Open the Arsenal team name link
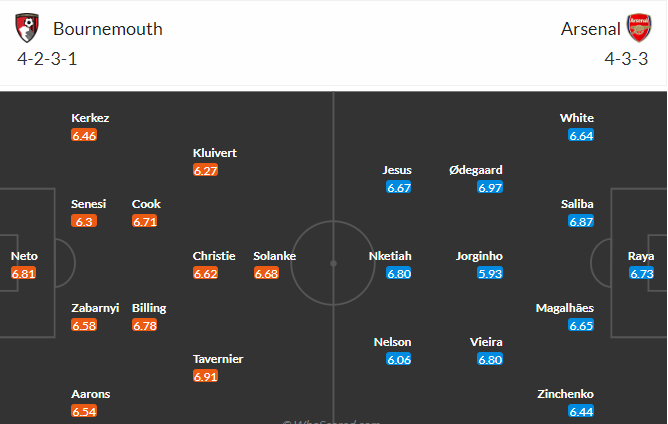 pos(590,29)
